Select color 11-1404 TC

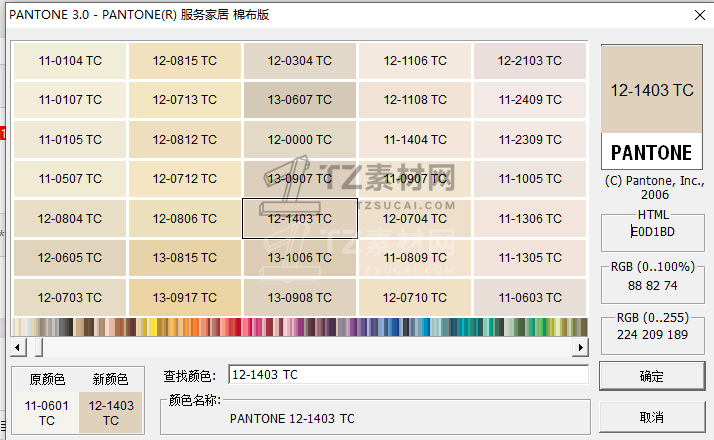point(415,140)
